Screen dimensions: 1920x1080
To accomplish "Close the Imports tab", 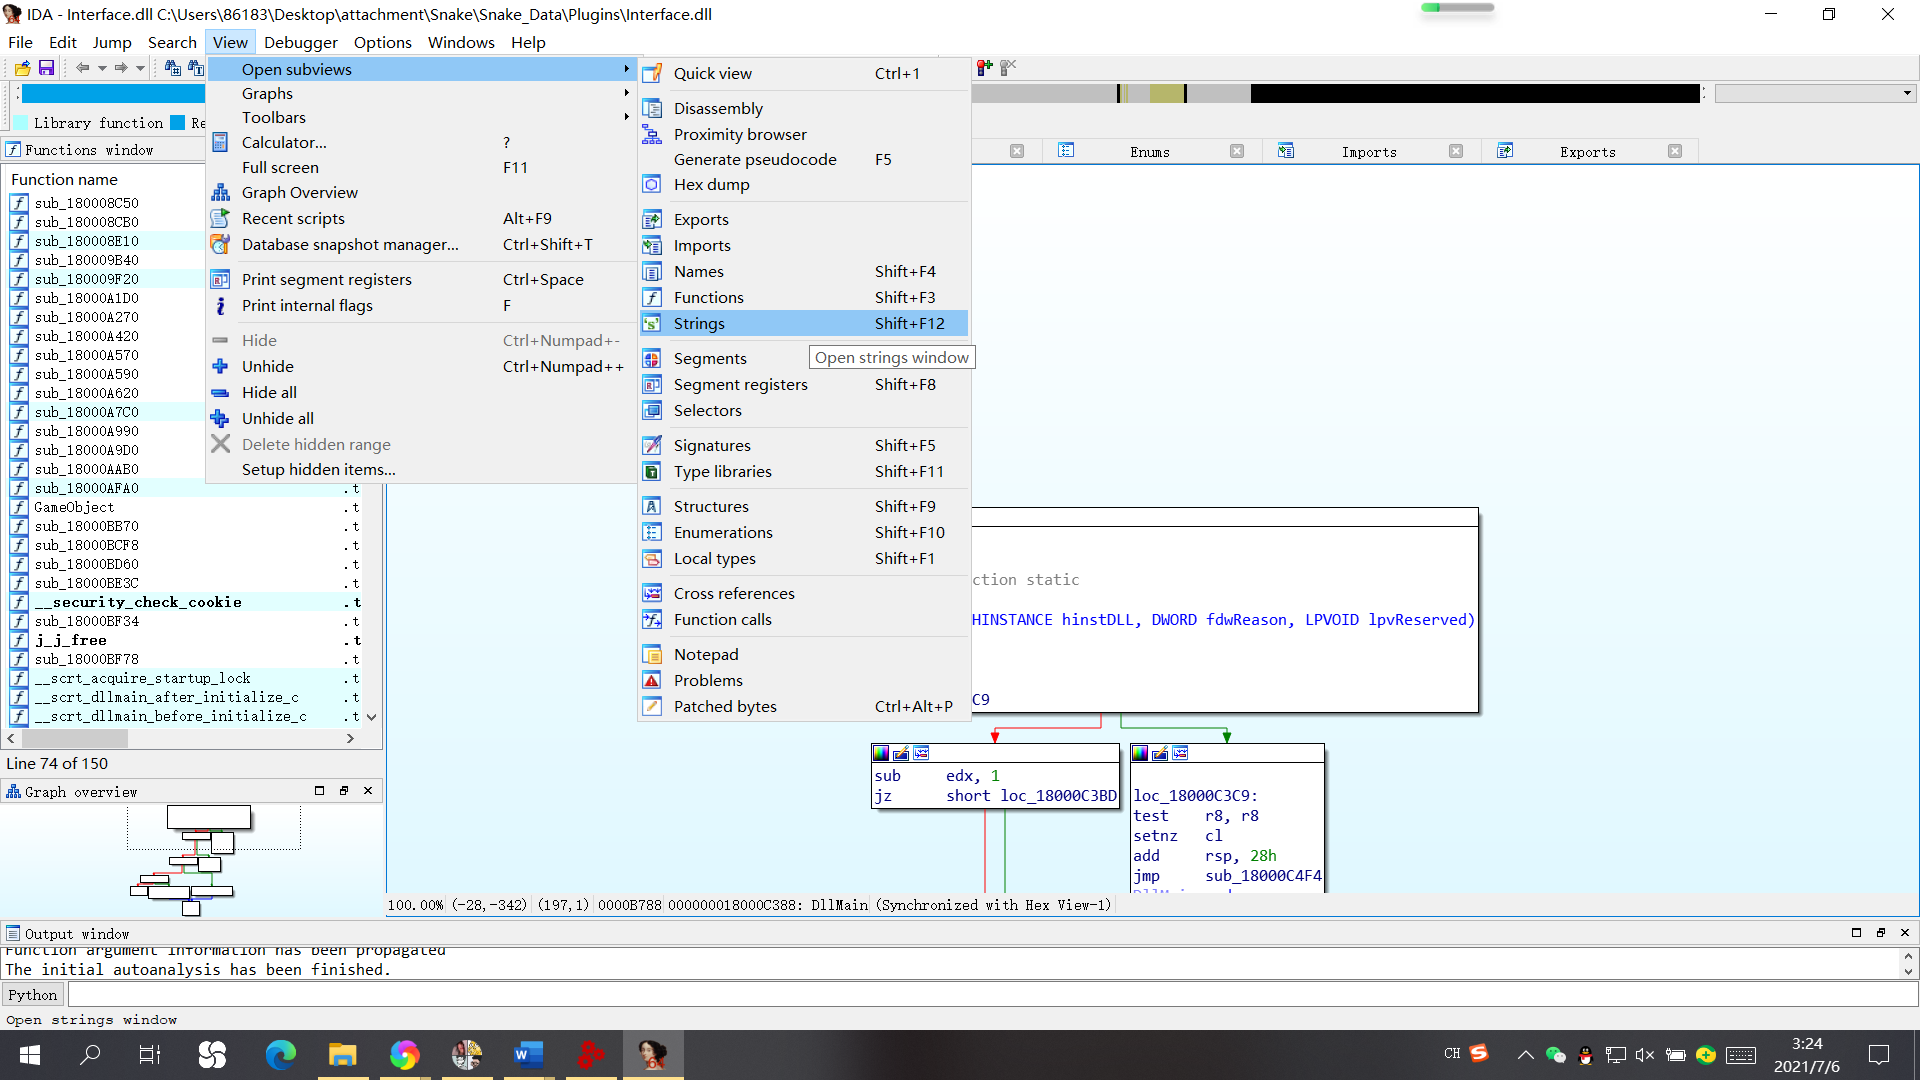I will [x=1456, y=152].
